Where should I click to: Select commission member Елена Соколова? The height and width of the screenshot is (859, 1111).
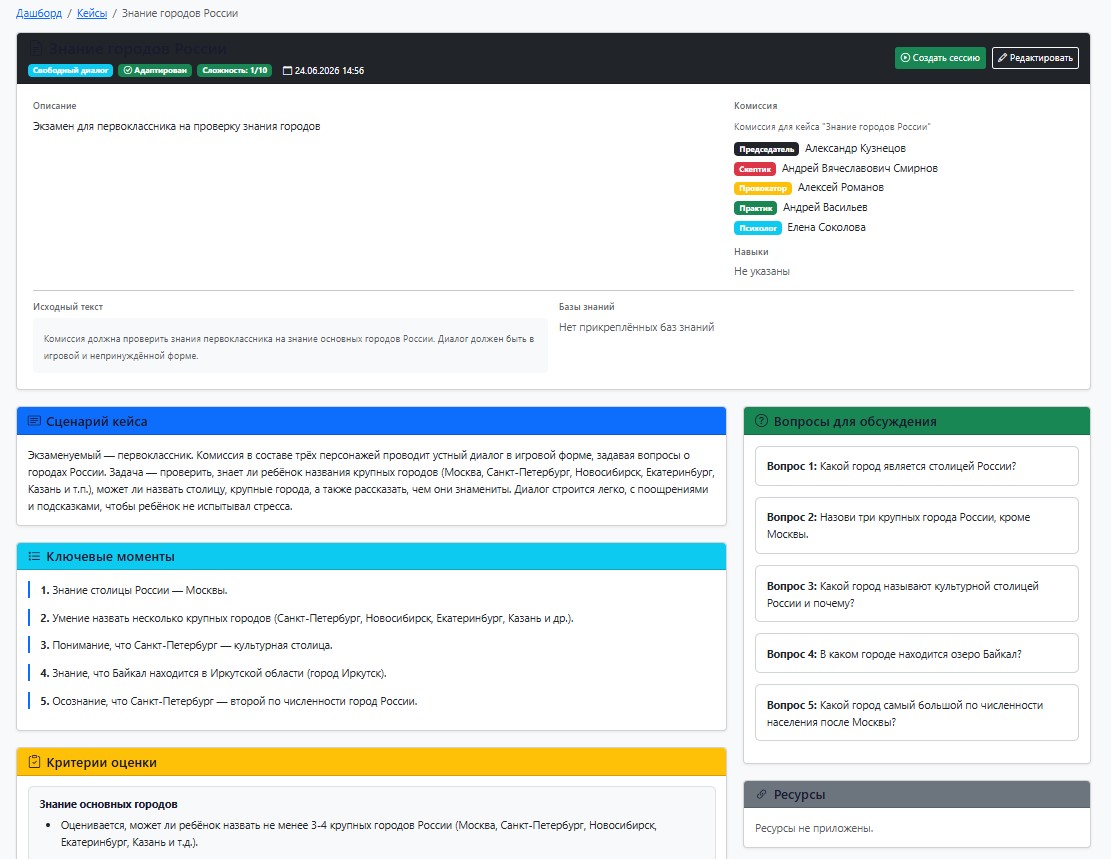point(826,227)
